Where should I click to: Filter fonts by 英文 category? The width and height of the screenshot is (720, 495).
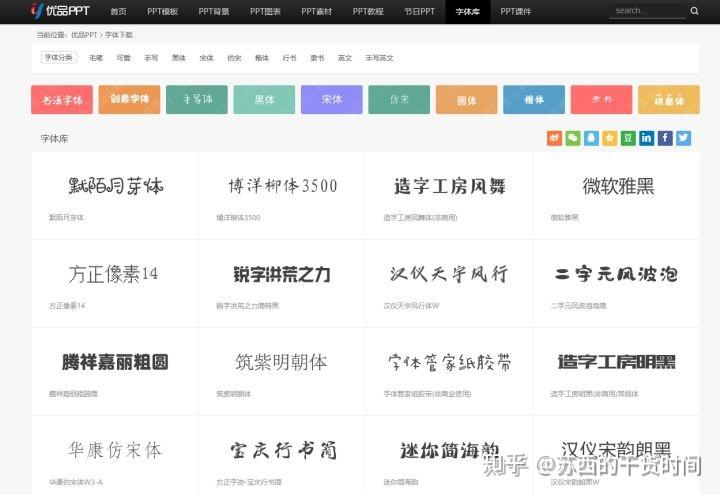[345, 58]
